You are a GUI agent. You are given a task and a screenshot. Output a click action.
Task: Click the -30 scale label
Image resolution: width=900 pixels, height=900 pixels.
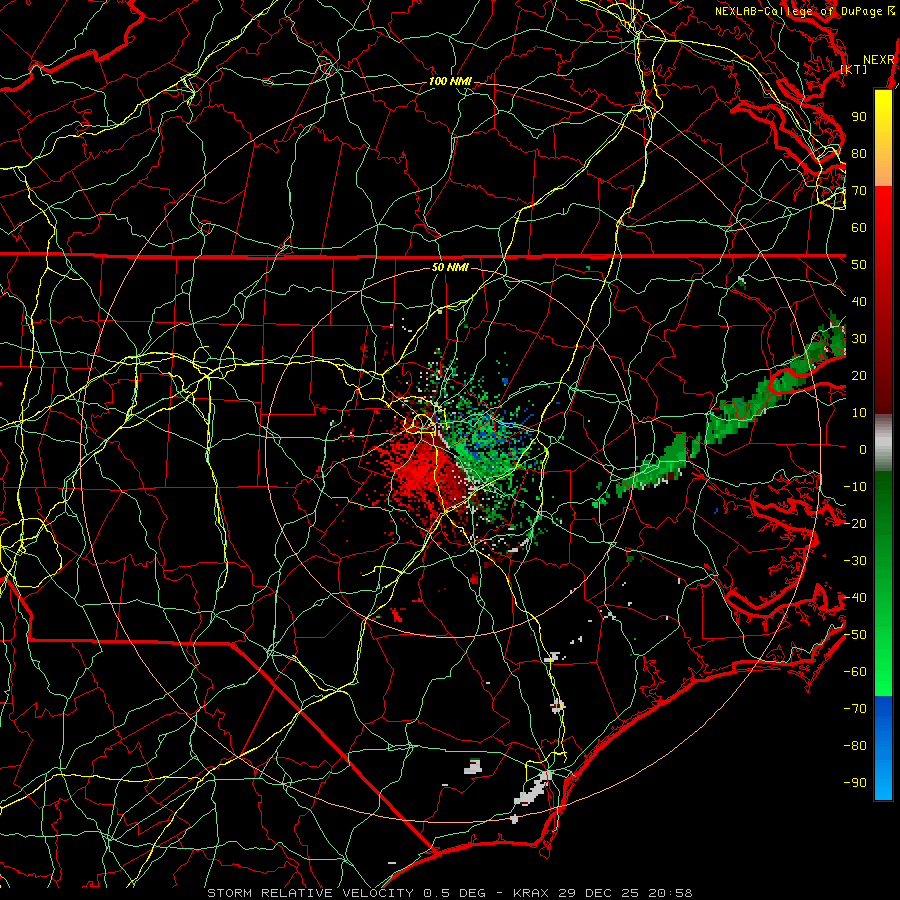(x=855, y=560)
